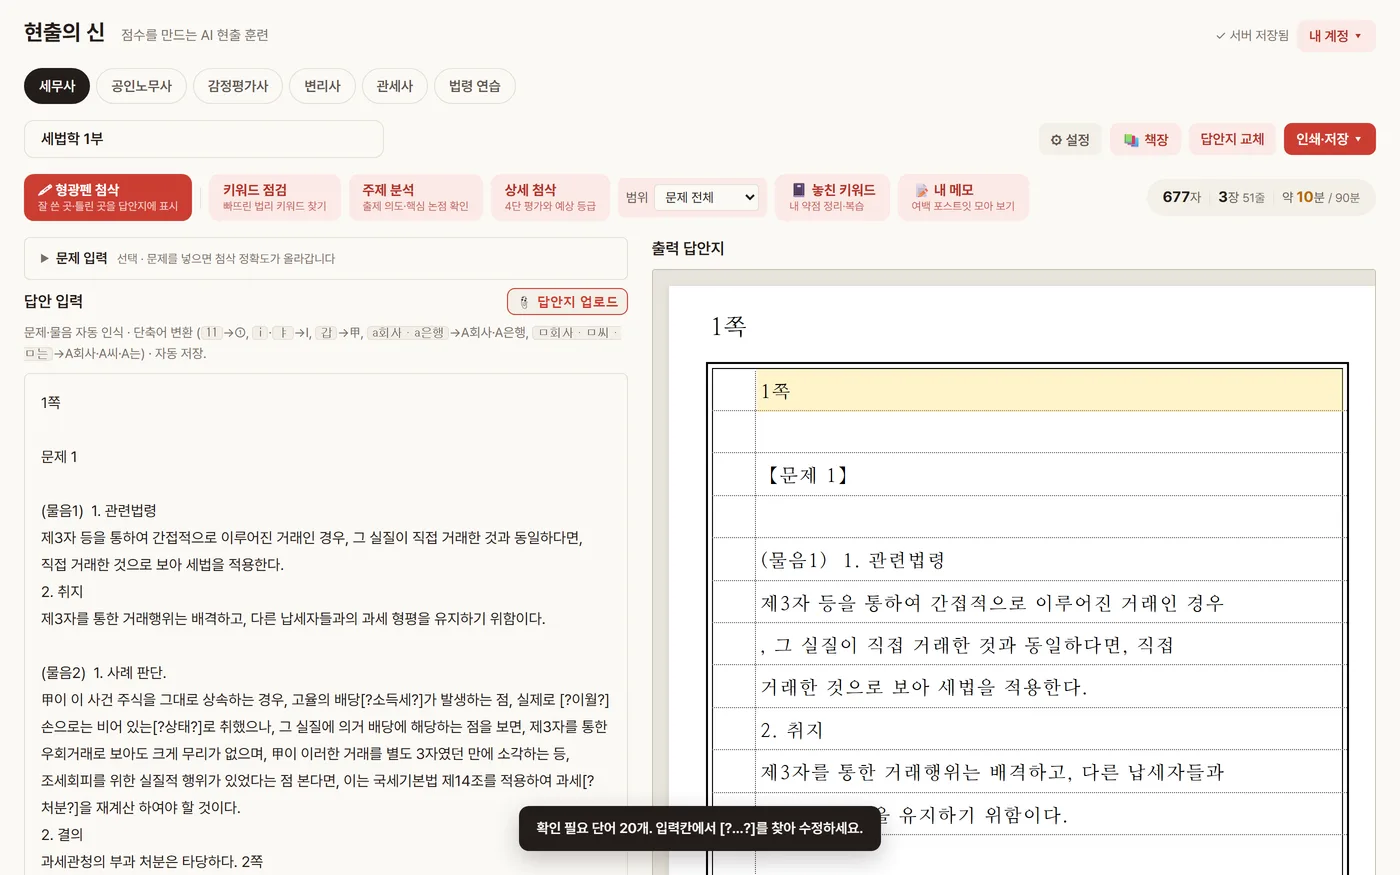
Task: Click the 약 10분 / 90분 time estimate
Action: 1321,197
